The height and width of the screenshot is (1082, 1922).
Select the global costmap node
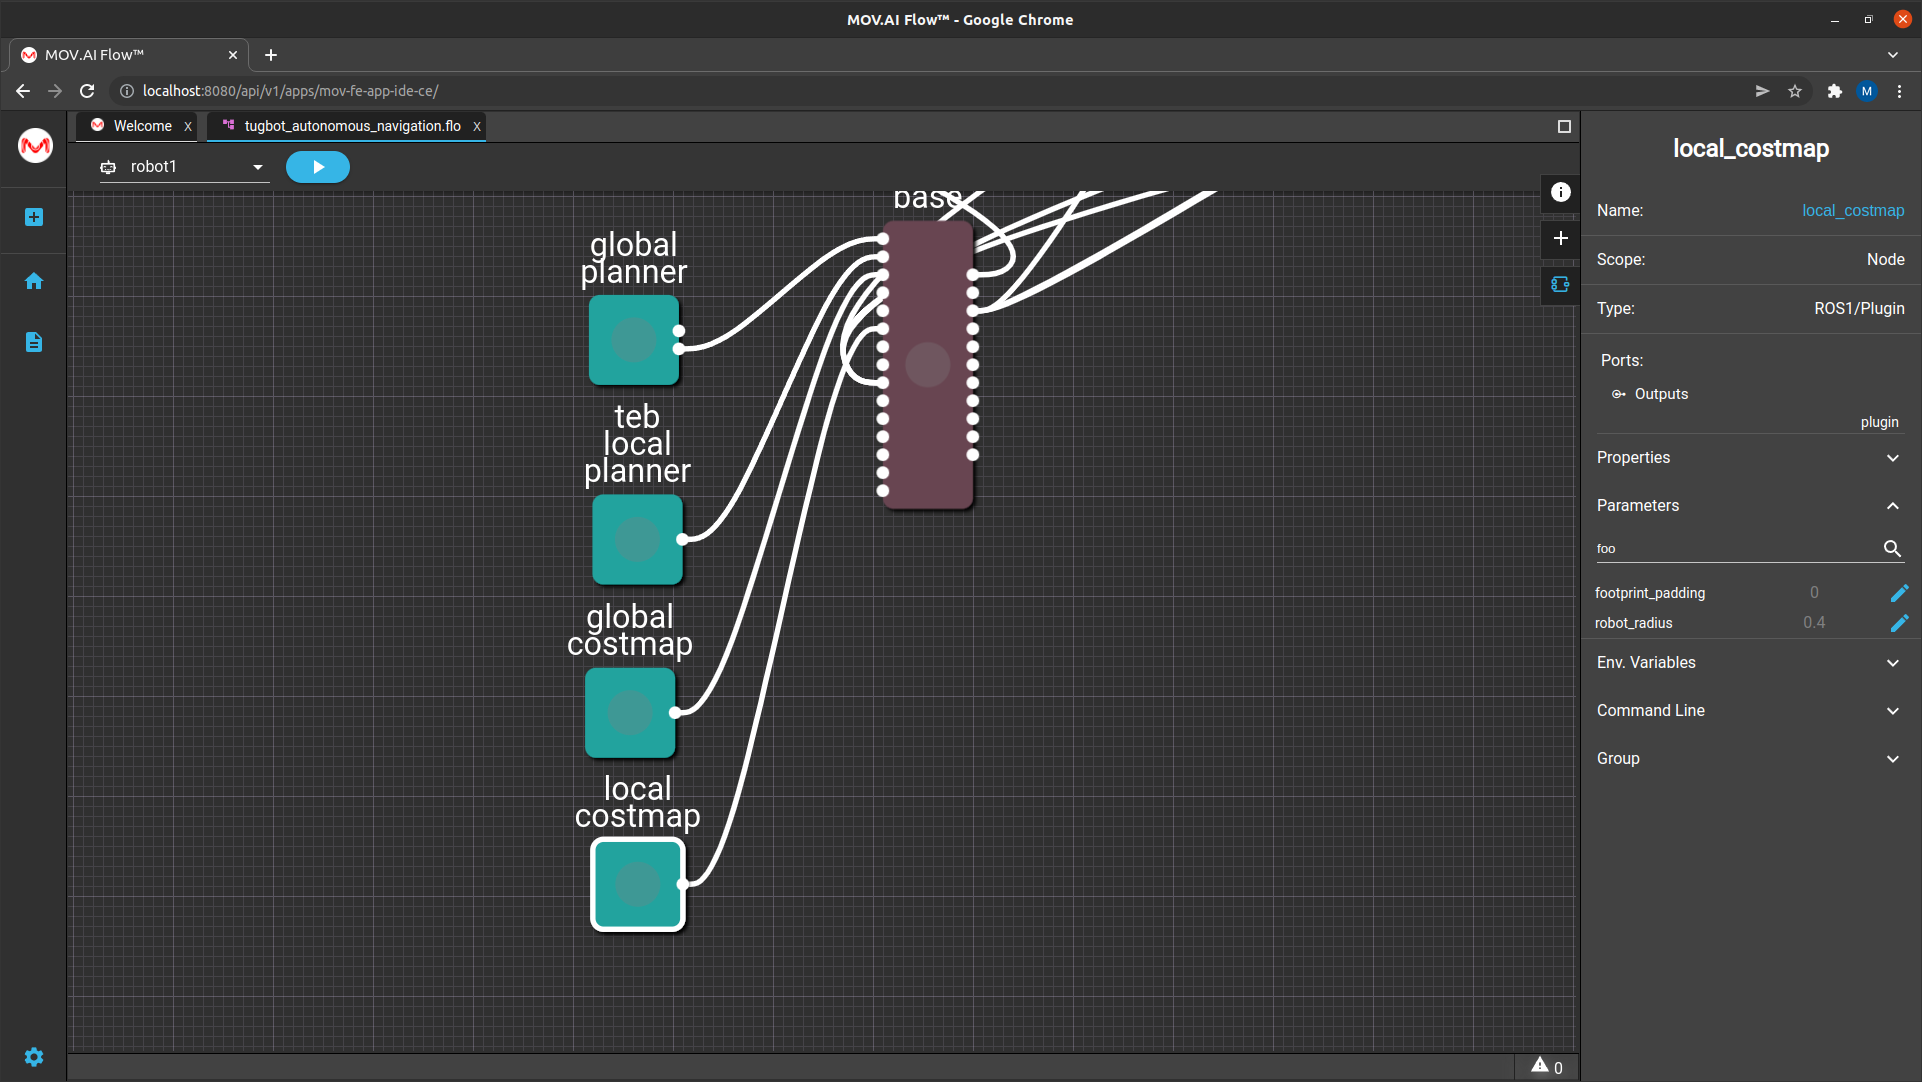(x=630, y=713)
